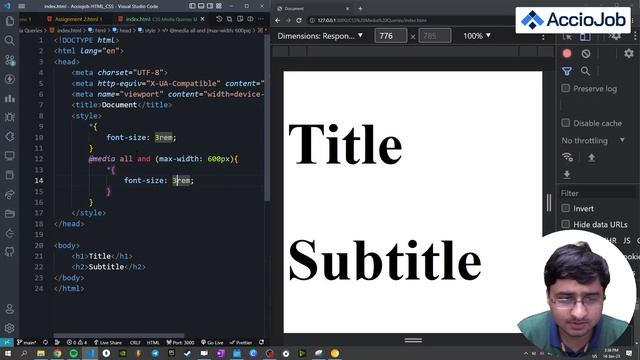Screen dimensions: 640x360
Task: Toggle the secondary sidebar layout icon
Action: [x=210, y=6]
